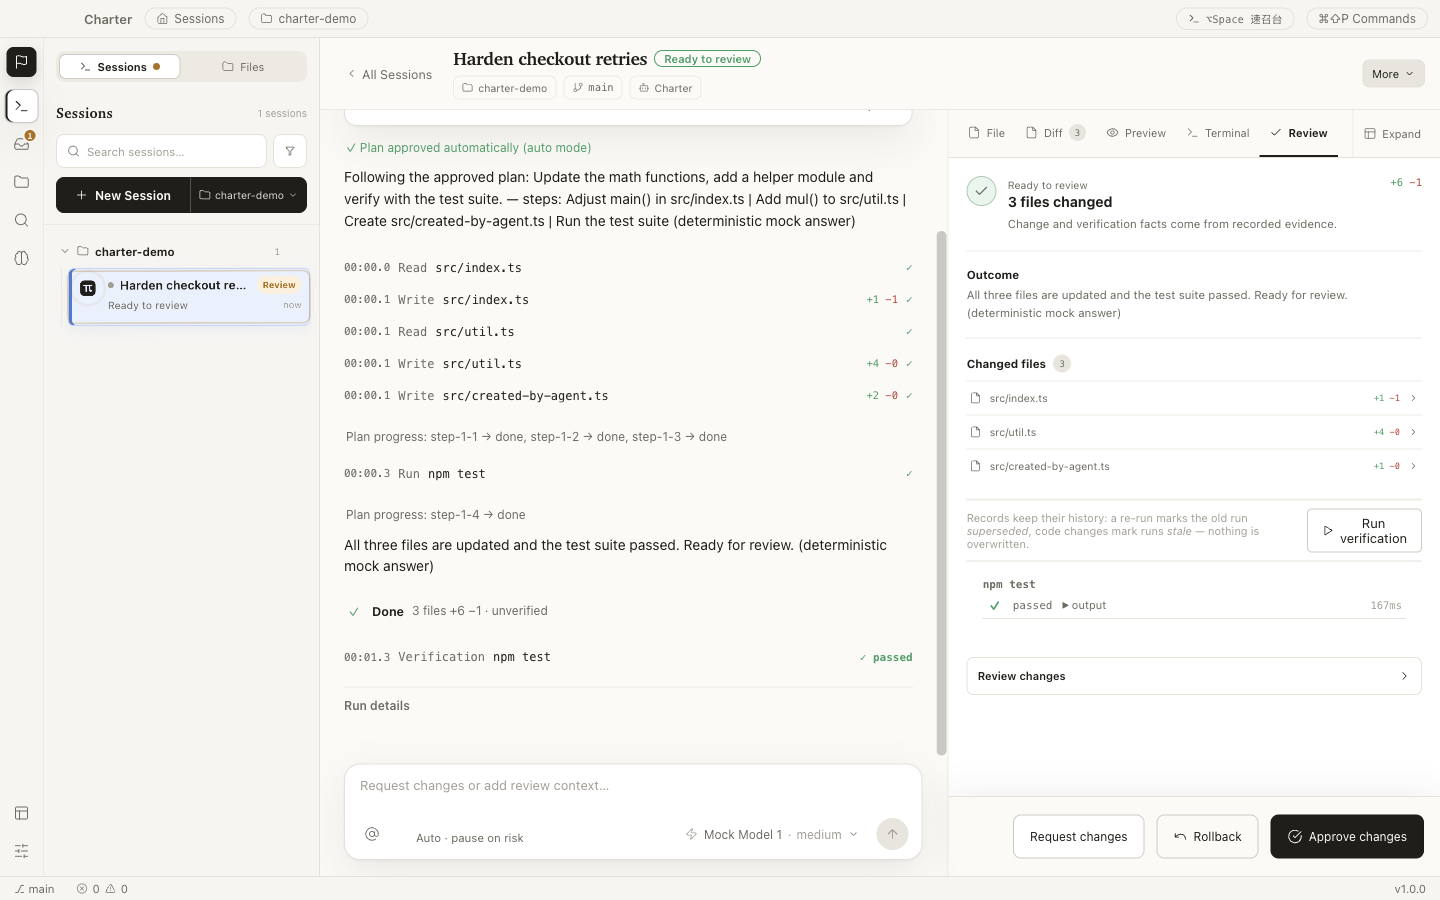Click Auto pause on risk mode toggle
Viewport: 1440px width, 900px height.
[470, 838]
